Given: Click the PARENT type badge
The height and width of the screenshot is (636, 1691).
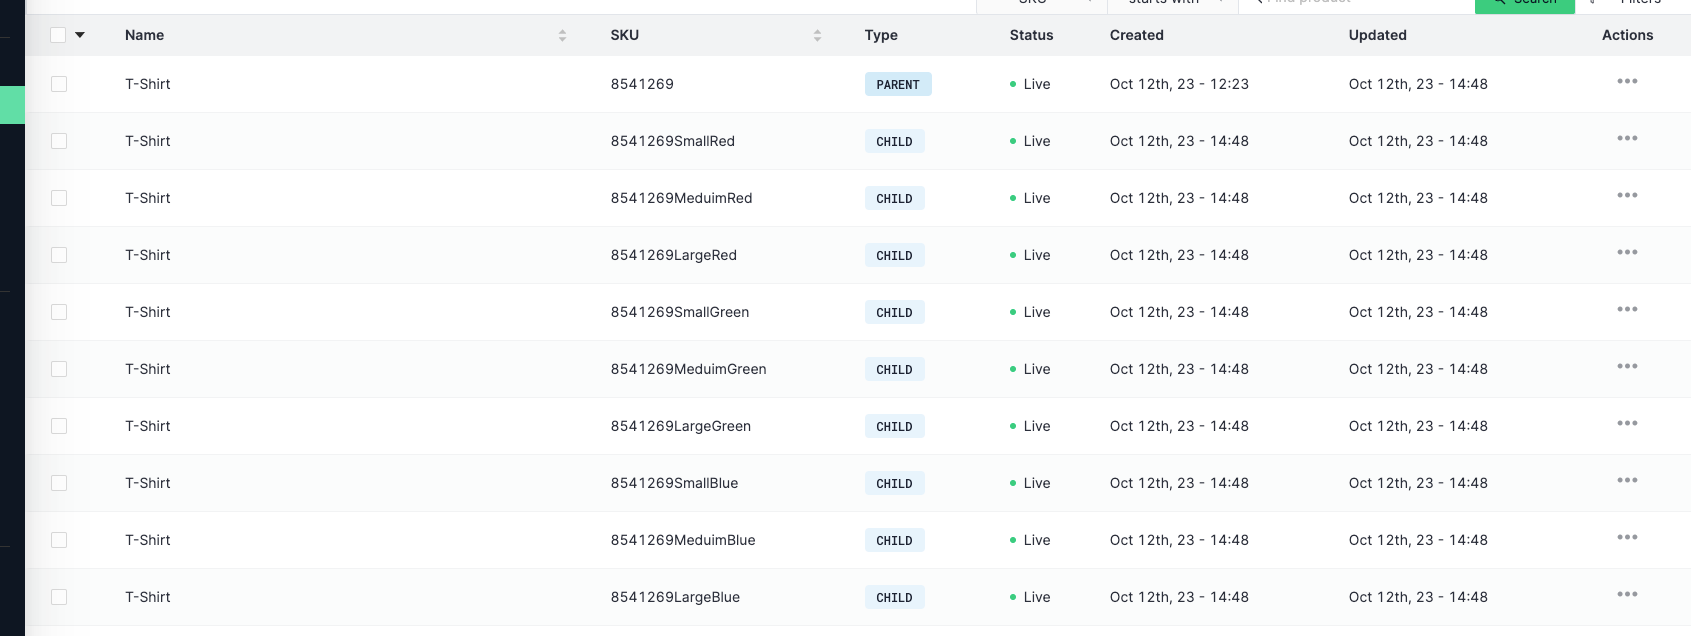Looking at the screenshot, I should 897,85.
